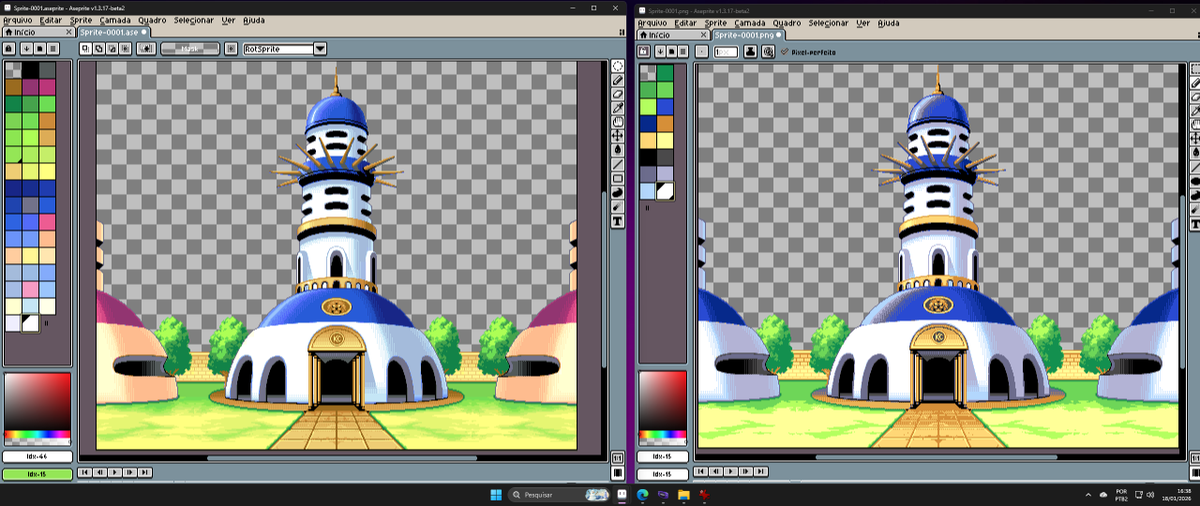Click the Mask color button
This screenshot has height=506, width=1200.
pyautogui.click(x=189, y=48)
